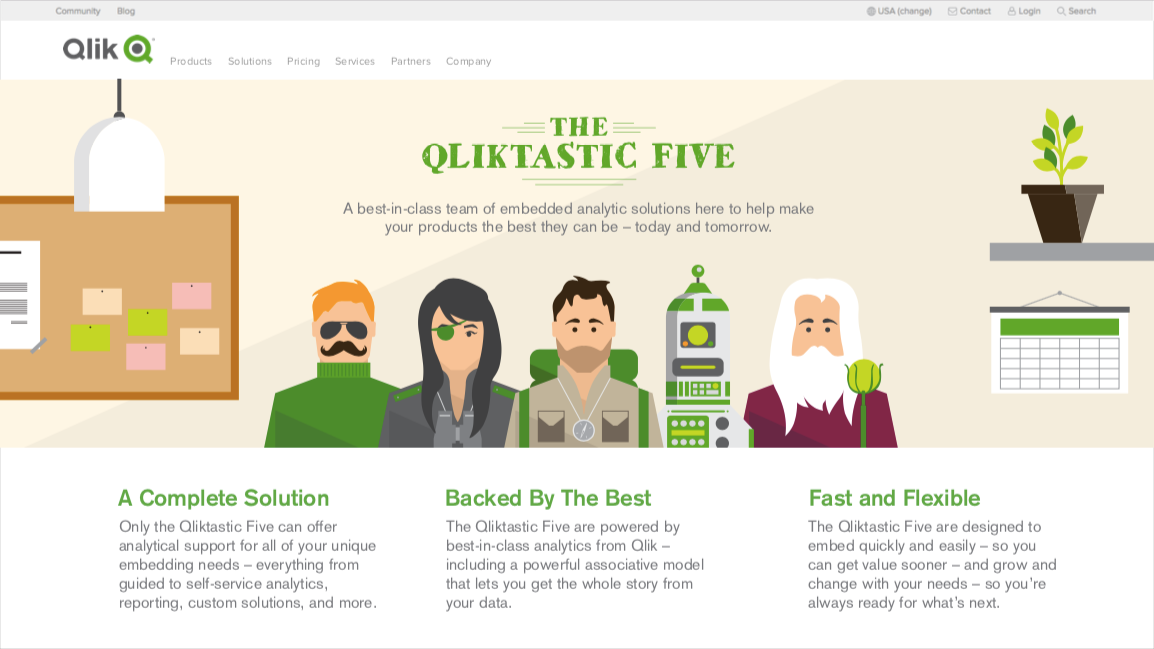Click USA (change) region link

[905, 11]
